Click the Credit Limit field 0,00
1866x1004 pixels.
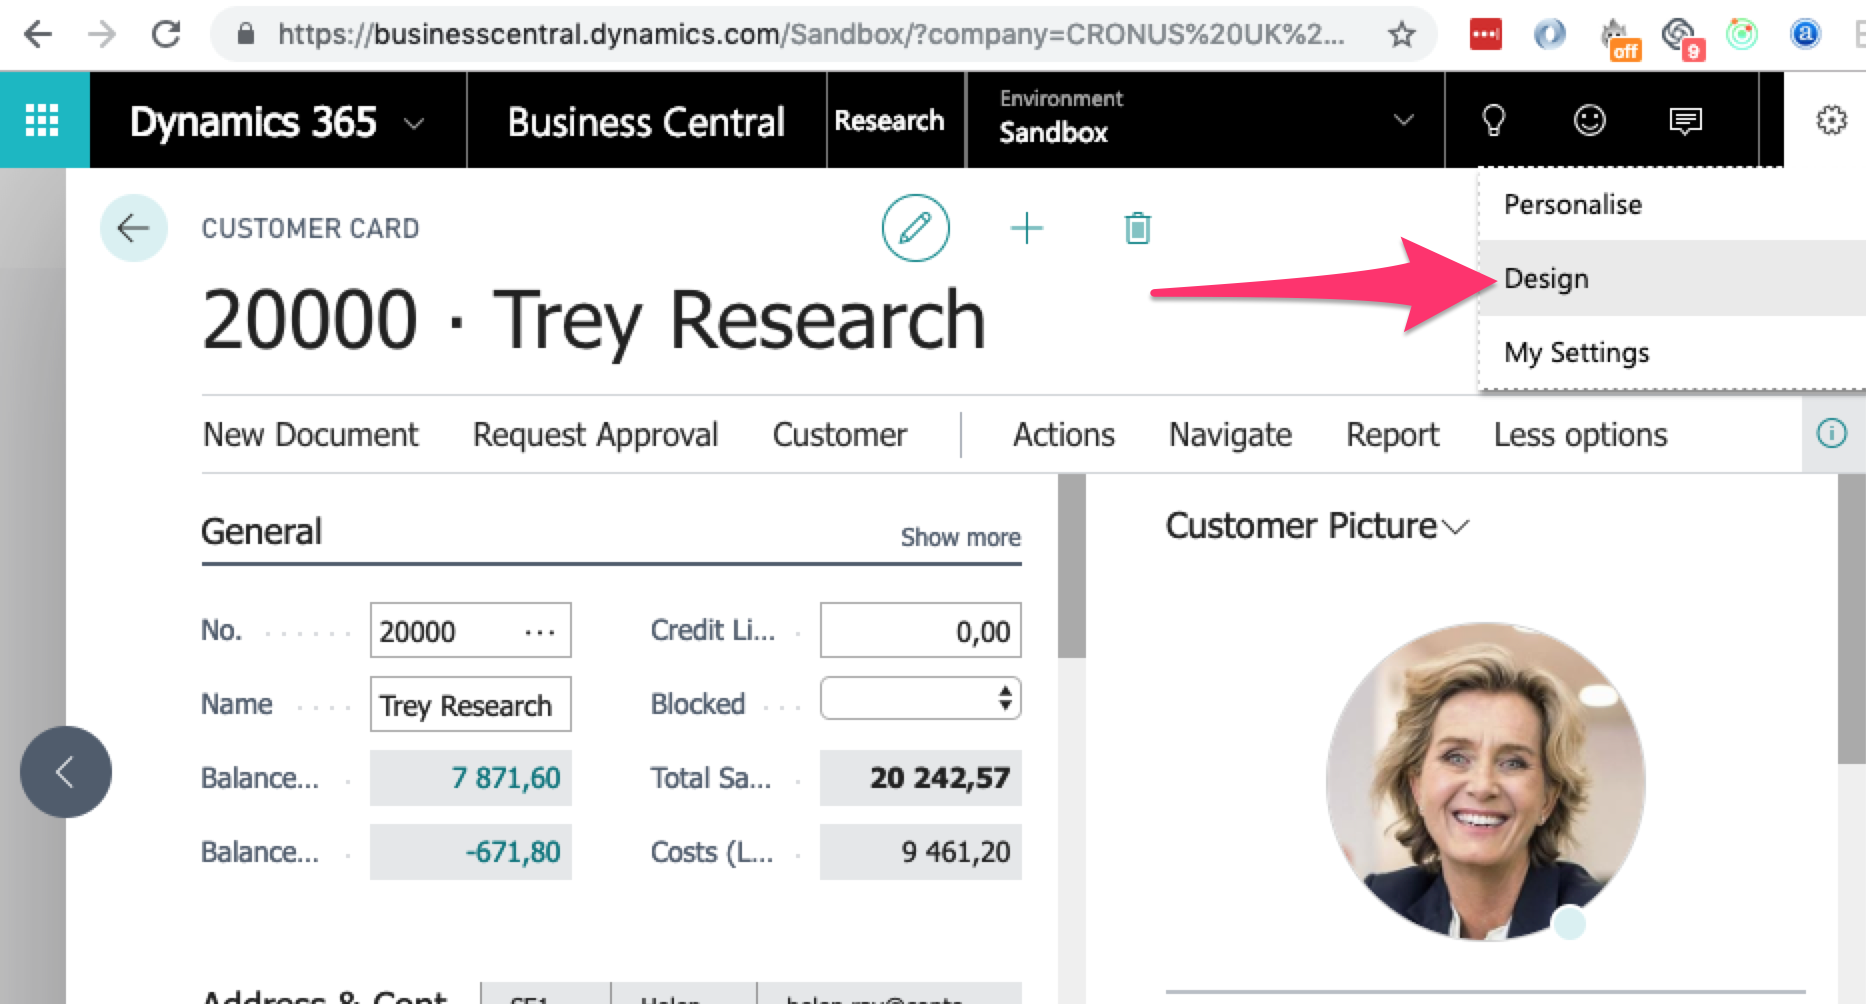pos(920,630)
